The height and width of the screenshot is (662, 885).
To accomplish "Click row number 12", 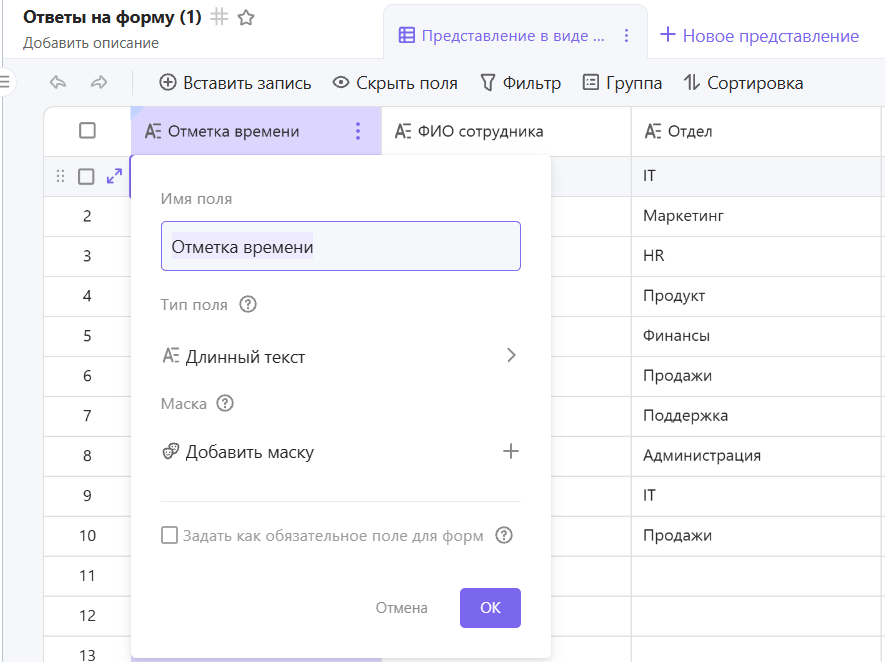I will (87, 616).
